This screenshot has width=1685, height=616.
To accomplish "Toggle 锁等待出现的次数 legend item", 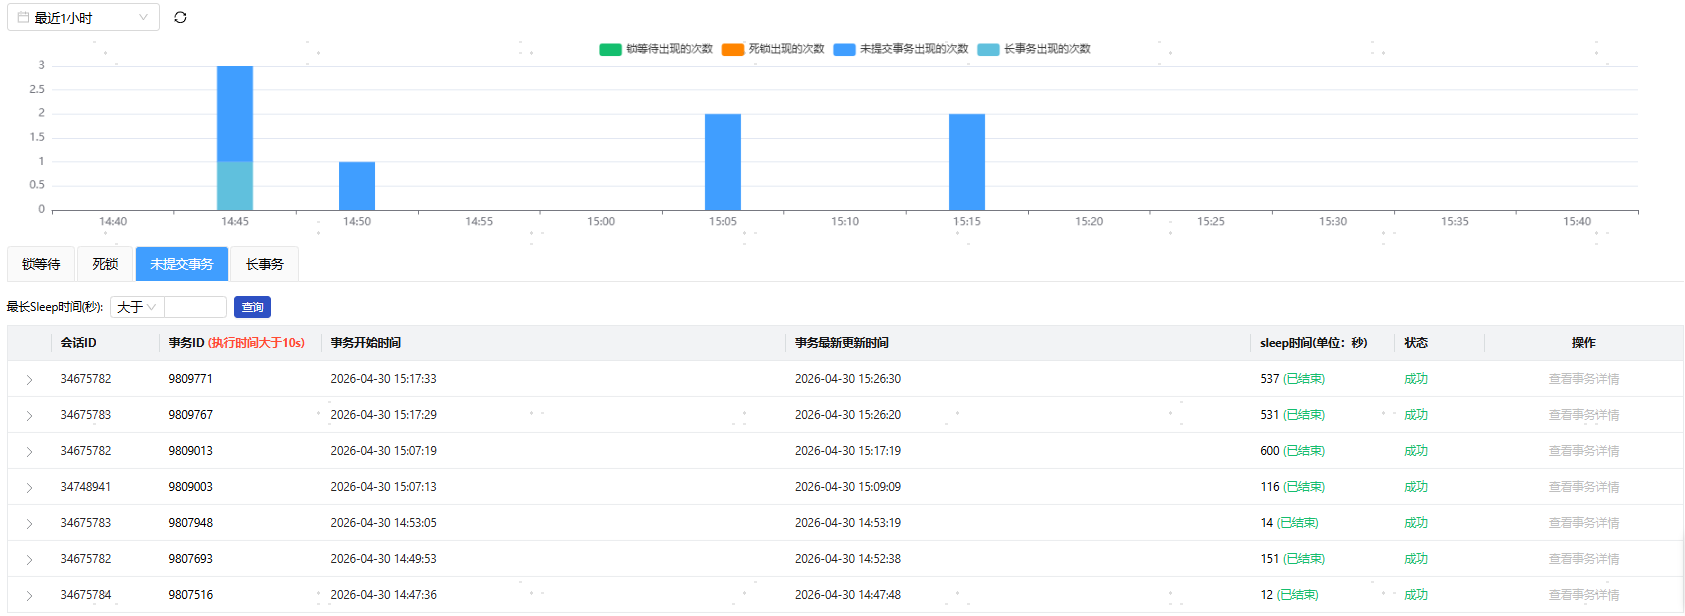I will (x=656, y=49).
